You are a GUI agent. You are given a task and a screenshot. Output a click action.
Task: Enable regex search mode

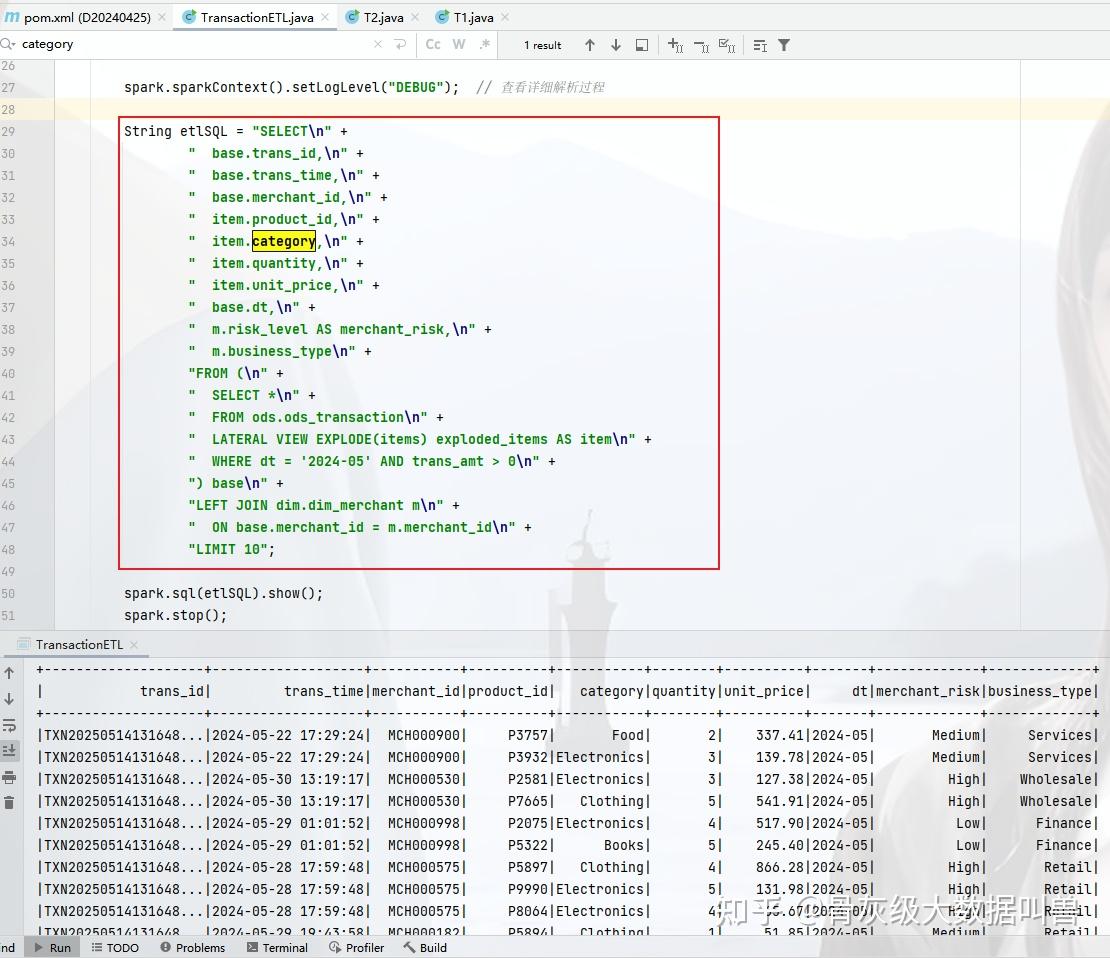pos(484,44)
